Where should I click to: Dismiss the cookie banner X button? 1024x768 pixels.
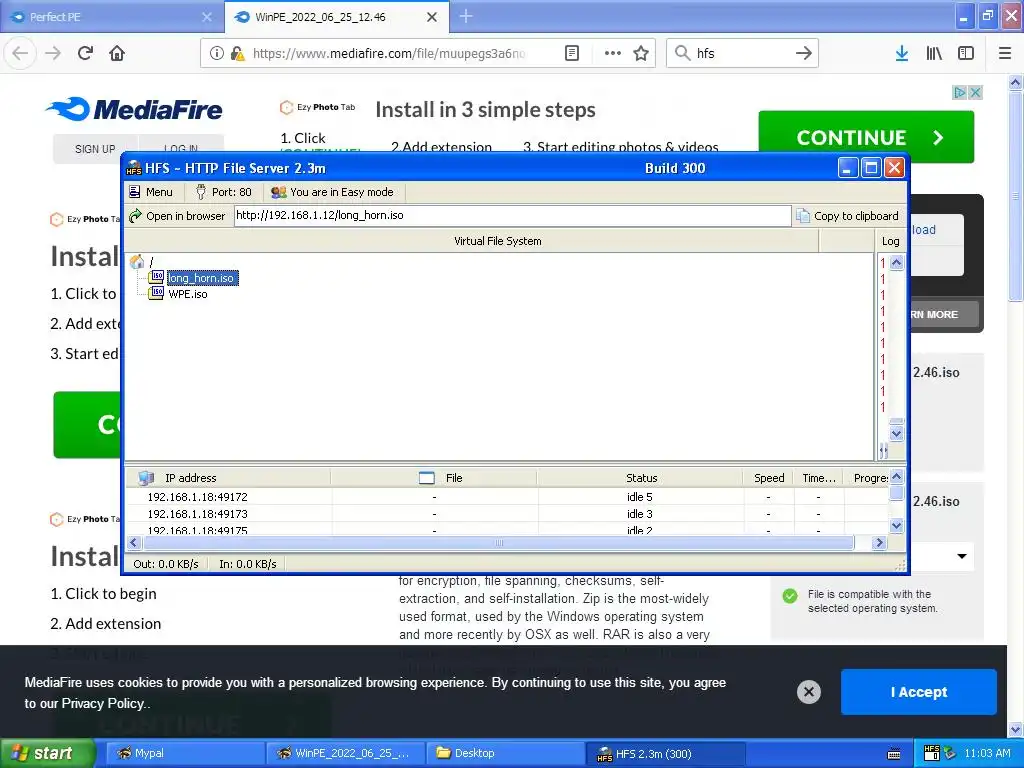point(808,692)
